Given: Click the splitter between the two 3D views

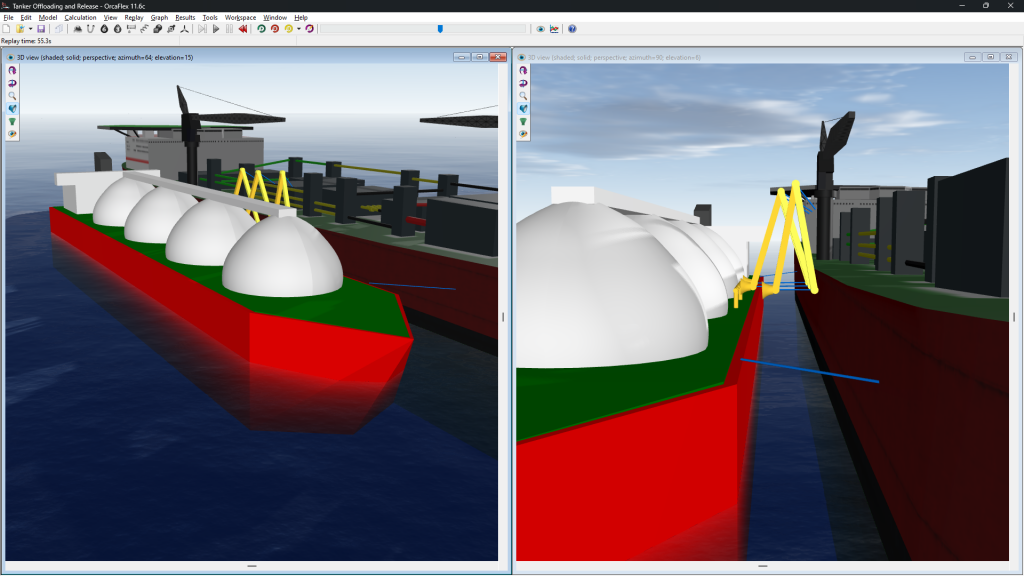Looking at the screenshot, I should click(x=512, y=316).
